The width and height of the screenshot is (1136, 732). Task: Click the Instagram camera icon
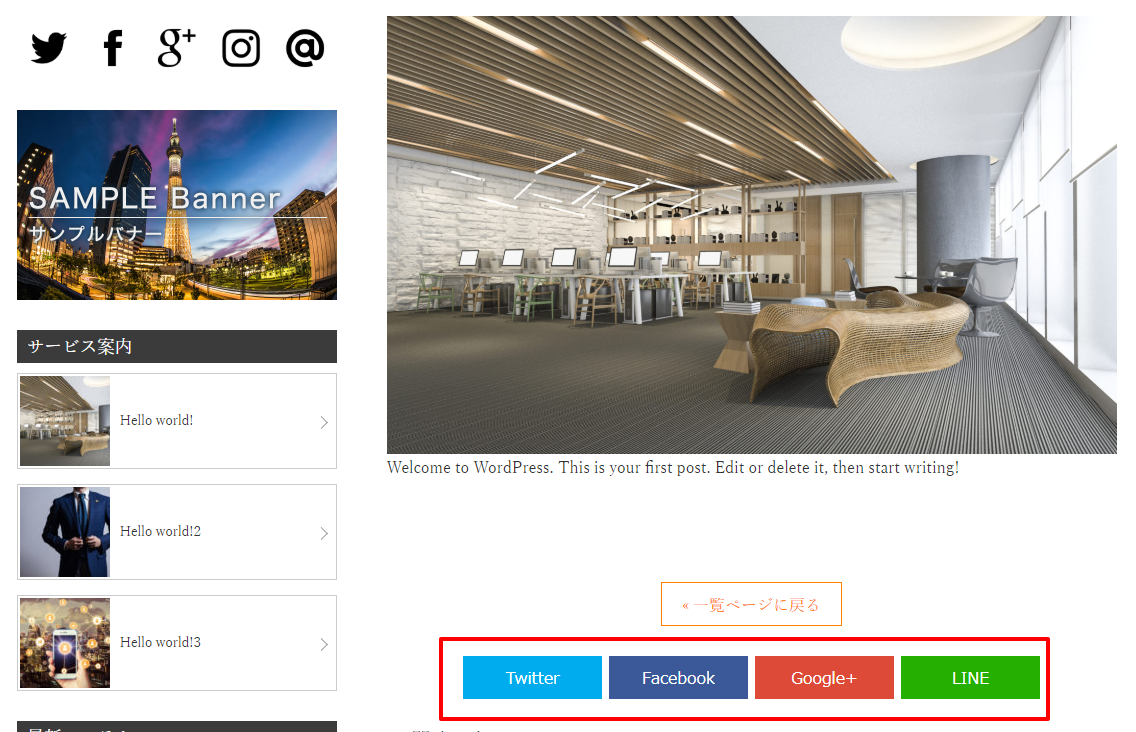click(241, 49)
